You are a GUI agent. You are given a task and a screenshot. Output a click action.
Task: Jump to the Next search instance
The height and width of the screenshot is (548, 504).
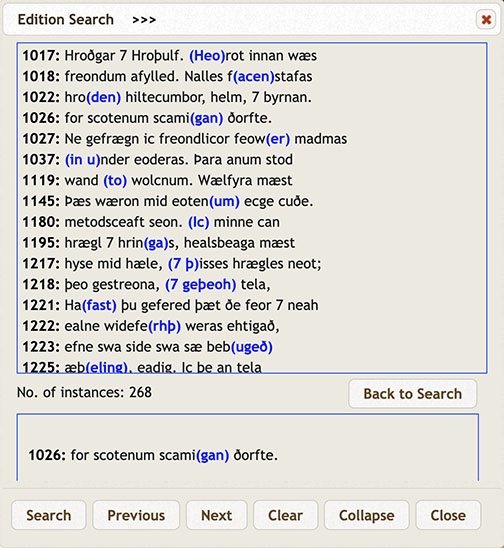tap(217, 515)
